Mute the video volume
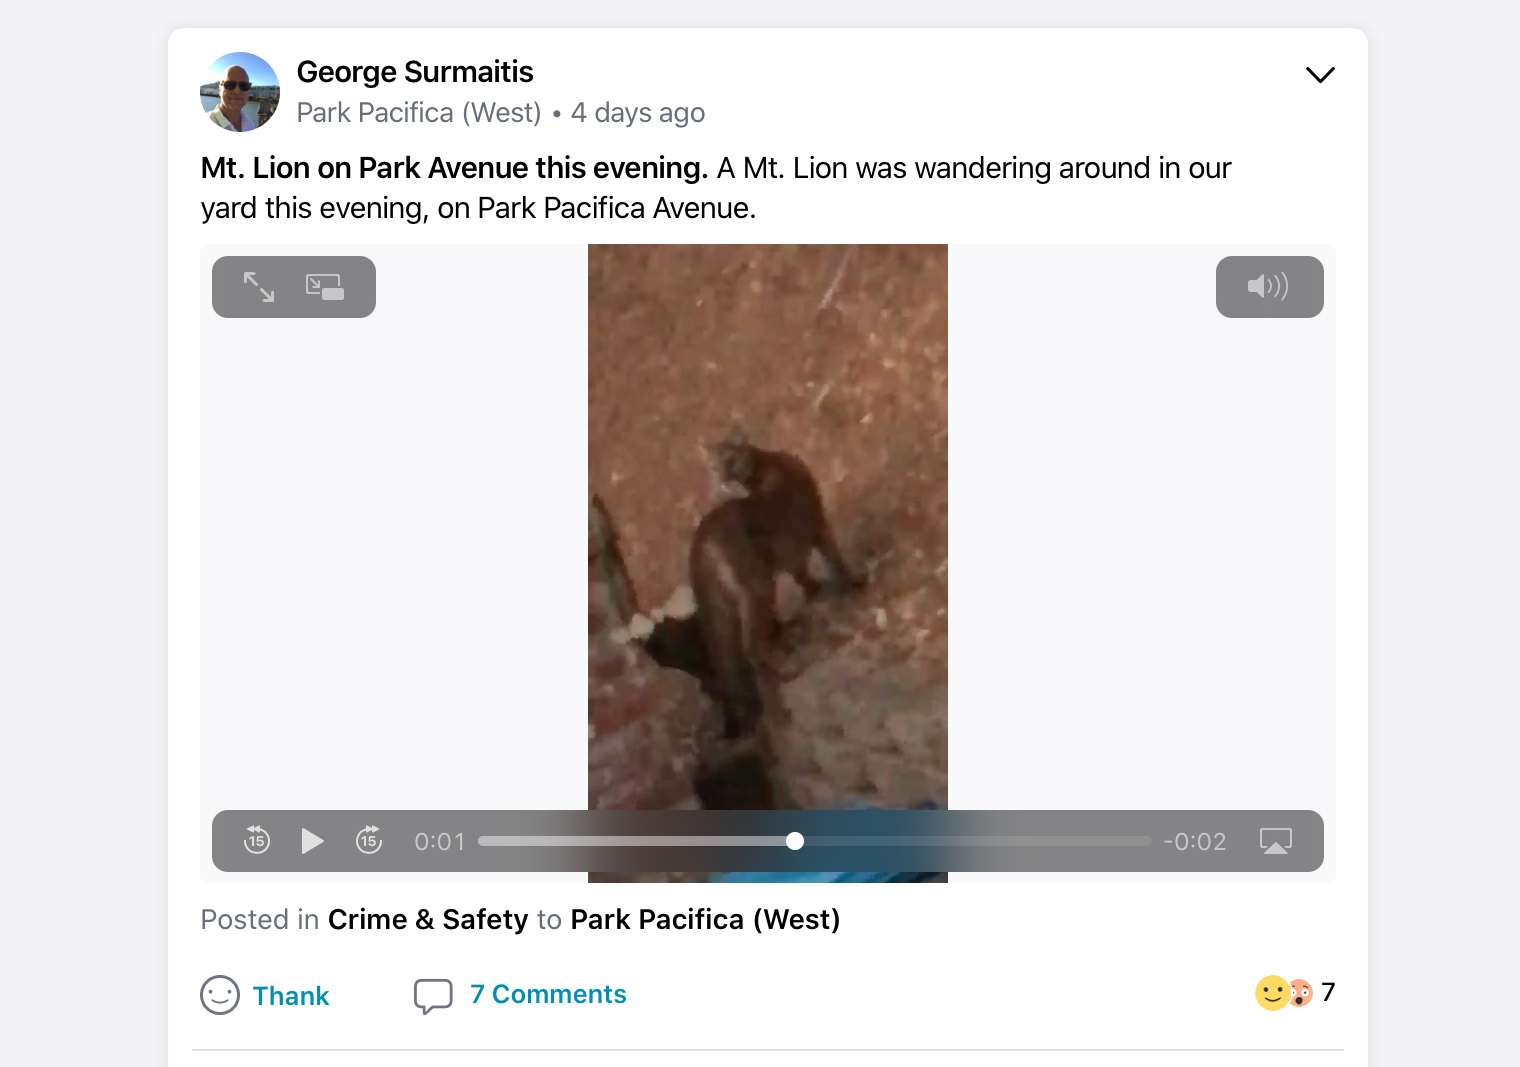The height and width of the screenshot is (1067, 1520). click(1268, 287)
